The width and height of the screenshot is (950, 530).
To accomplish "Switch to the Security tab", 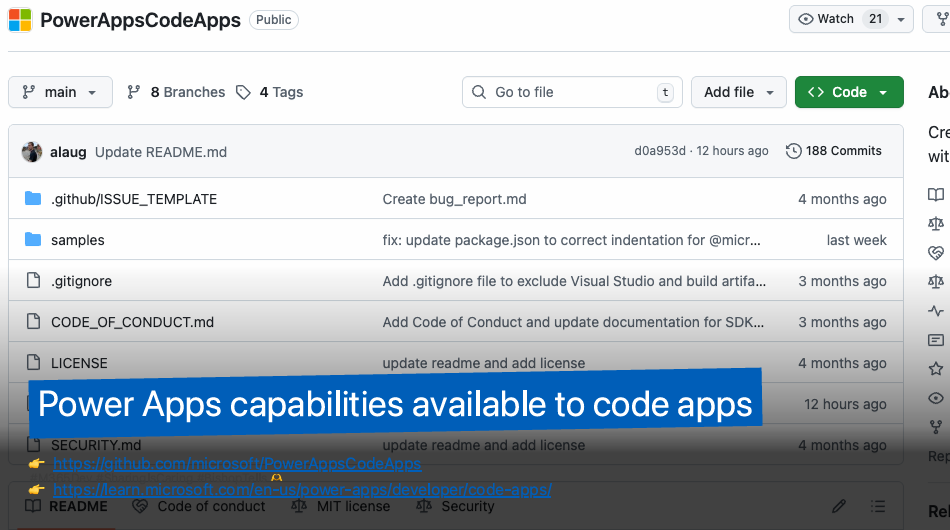I will click(455, 506).
